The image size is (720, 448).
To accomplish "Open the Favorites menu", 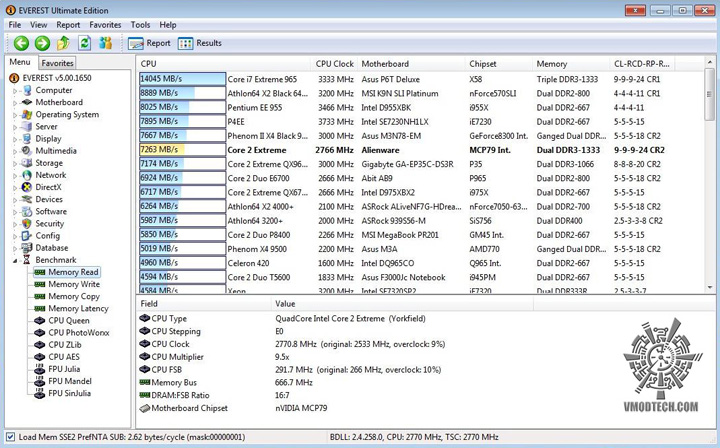I will point(105,25).
